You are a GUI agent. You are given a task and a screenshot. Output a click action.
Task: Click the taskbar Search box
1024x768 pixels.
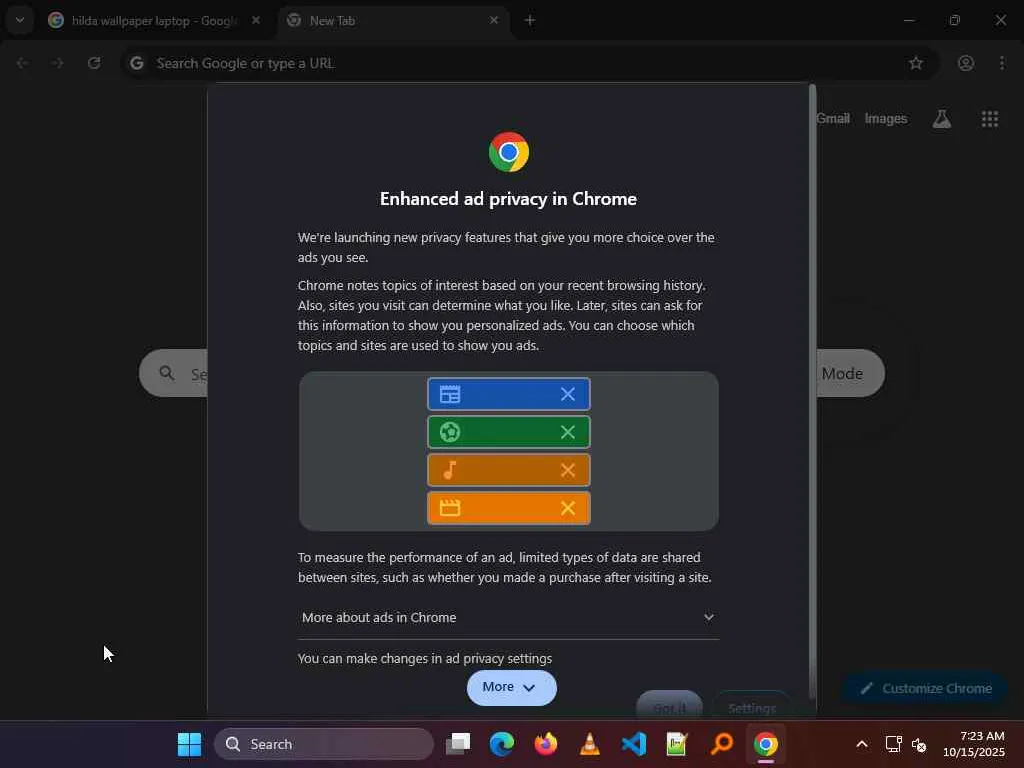click(324, 744)
